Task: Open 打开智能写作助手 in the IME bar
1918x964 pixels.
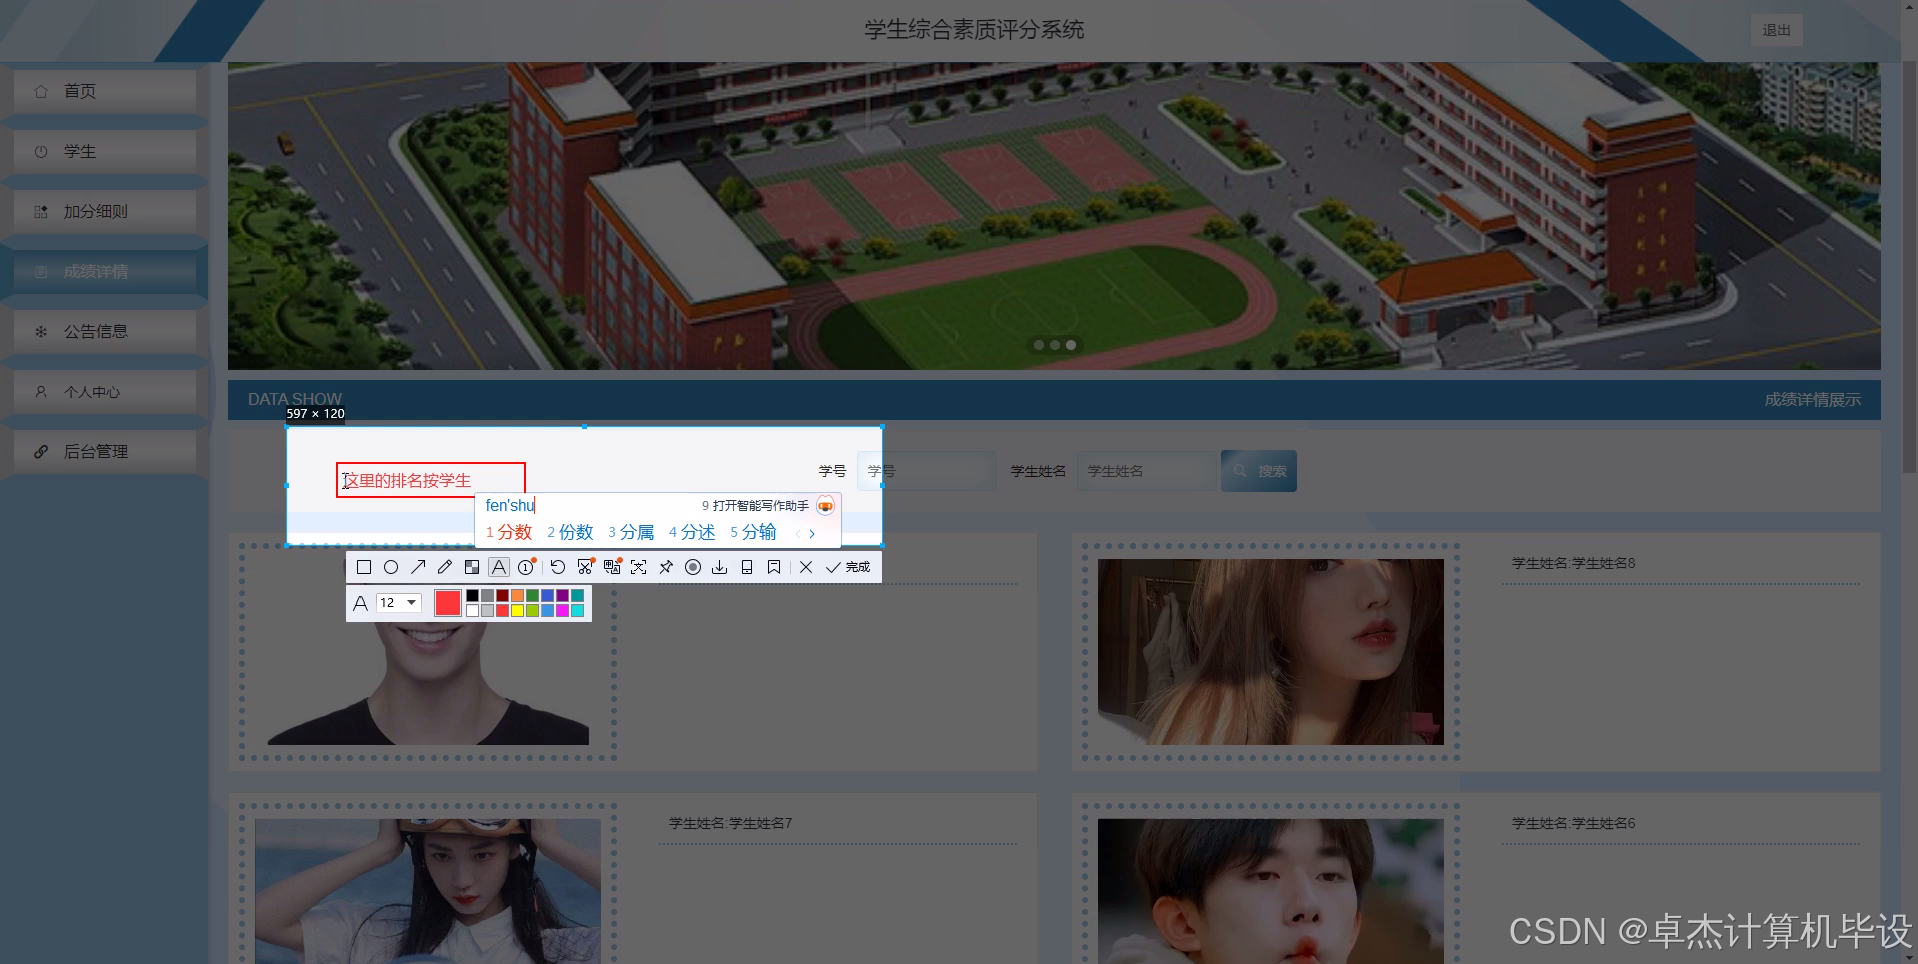Action: pos(755,506)
